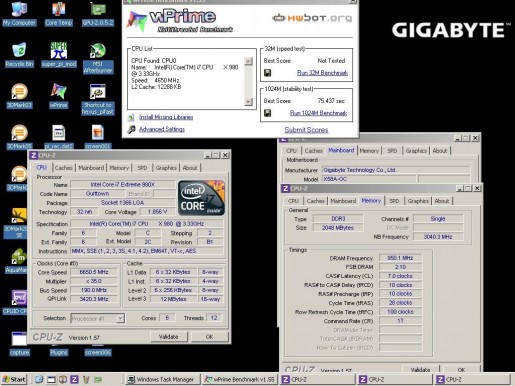Image resolution: width=515 pixels, height=386 pixels.
Task: Click the CPU List scroll down arrow
Action: pyautogui.click(x=249, y=102)
